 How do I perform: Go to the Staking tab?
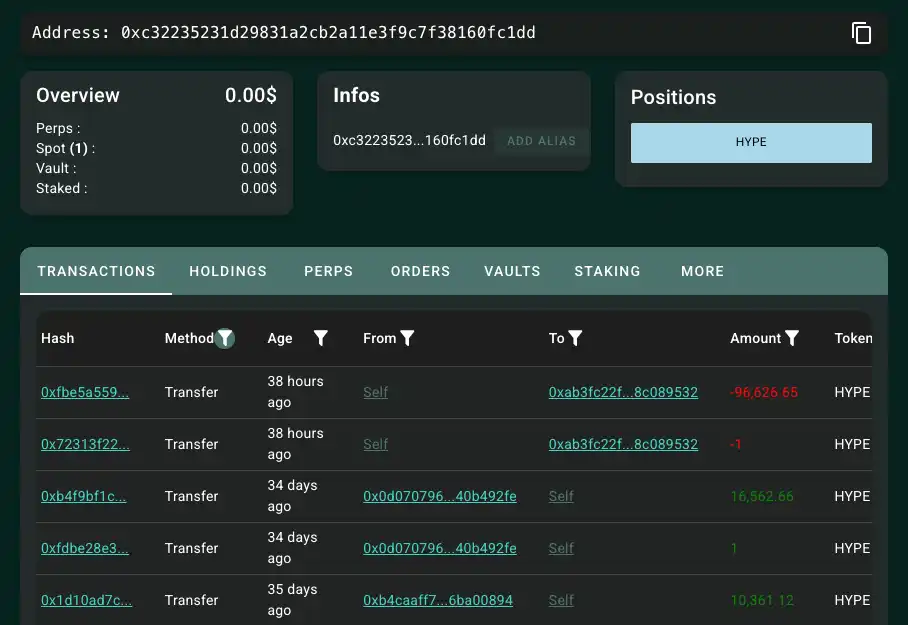coord(607,271)
